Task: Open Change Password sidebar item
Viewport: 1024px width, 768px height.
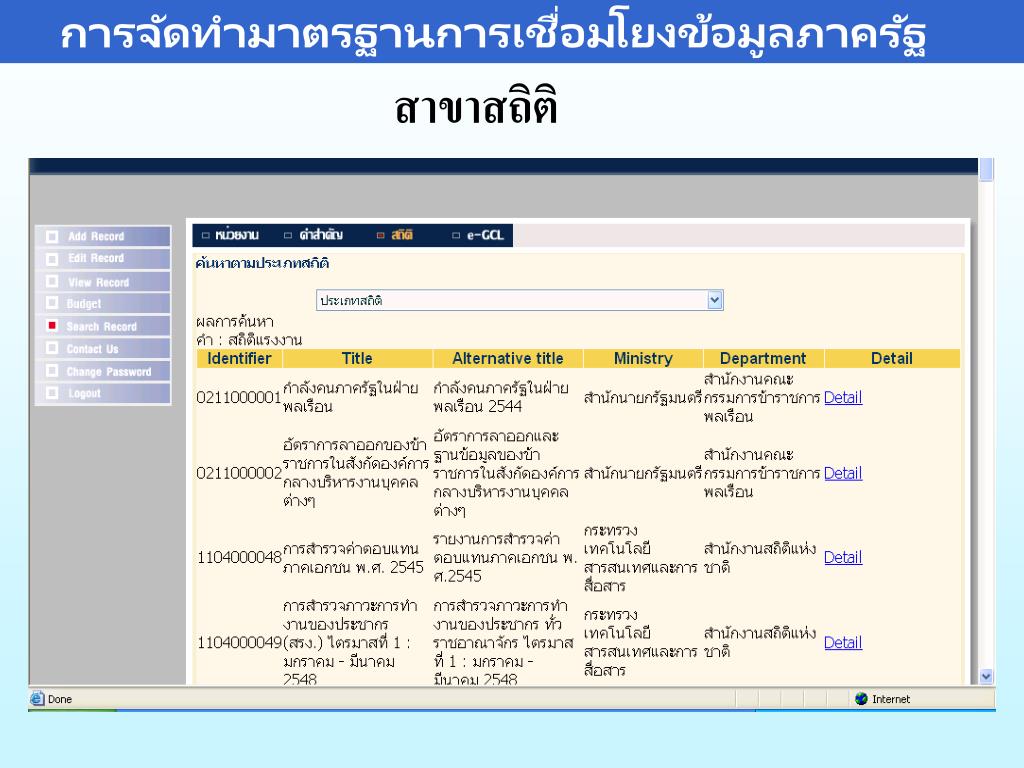Action: (103, 371)
